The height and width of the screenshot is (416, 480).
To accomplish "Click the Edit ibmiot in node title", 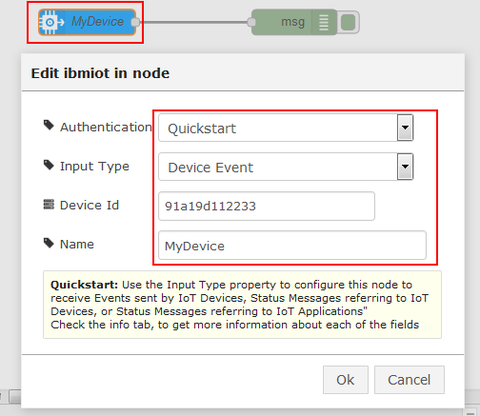I will 100,73.
